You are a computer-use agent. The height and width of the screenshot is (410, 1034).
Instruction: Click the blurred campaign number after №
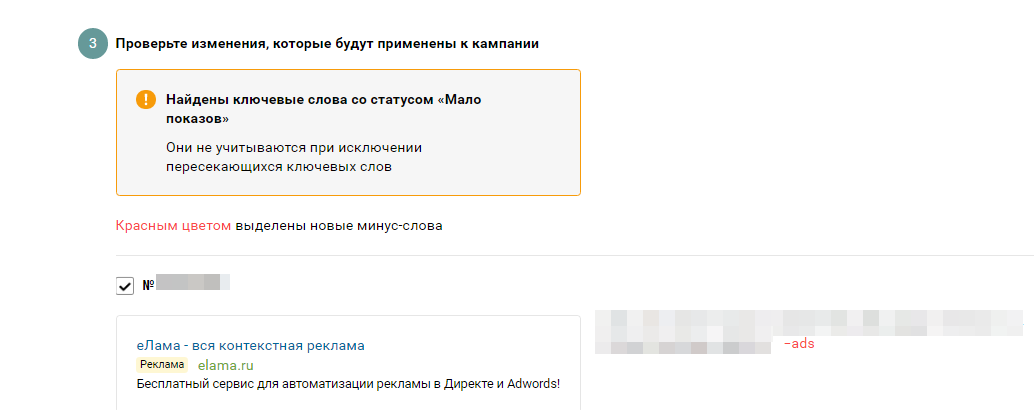coord(193,284)
